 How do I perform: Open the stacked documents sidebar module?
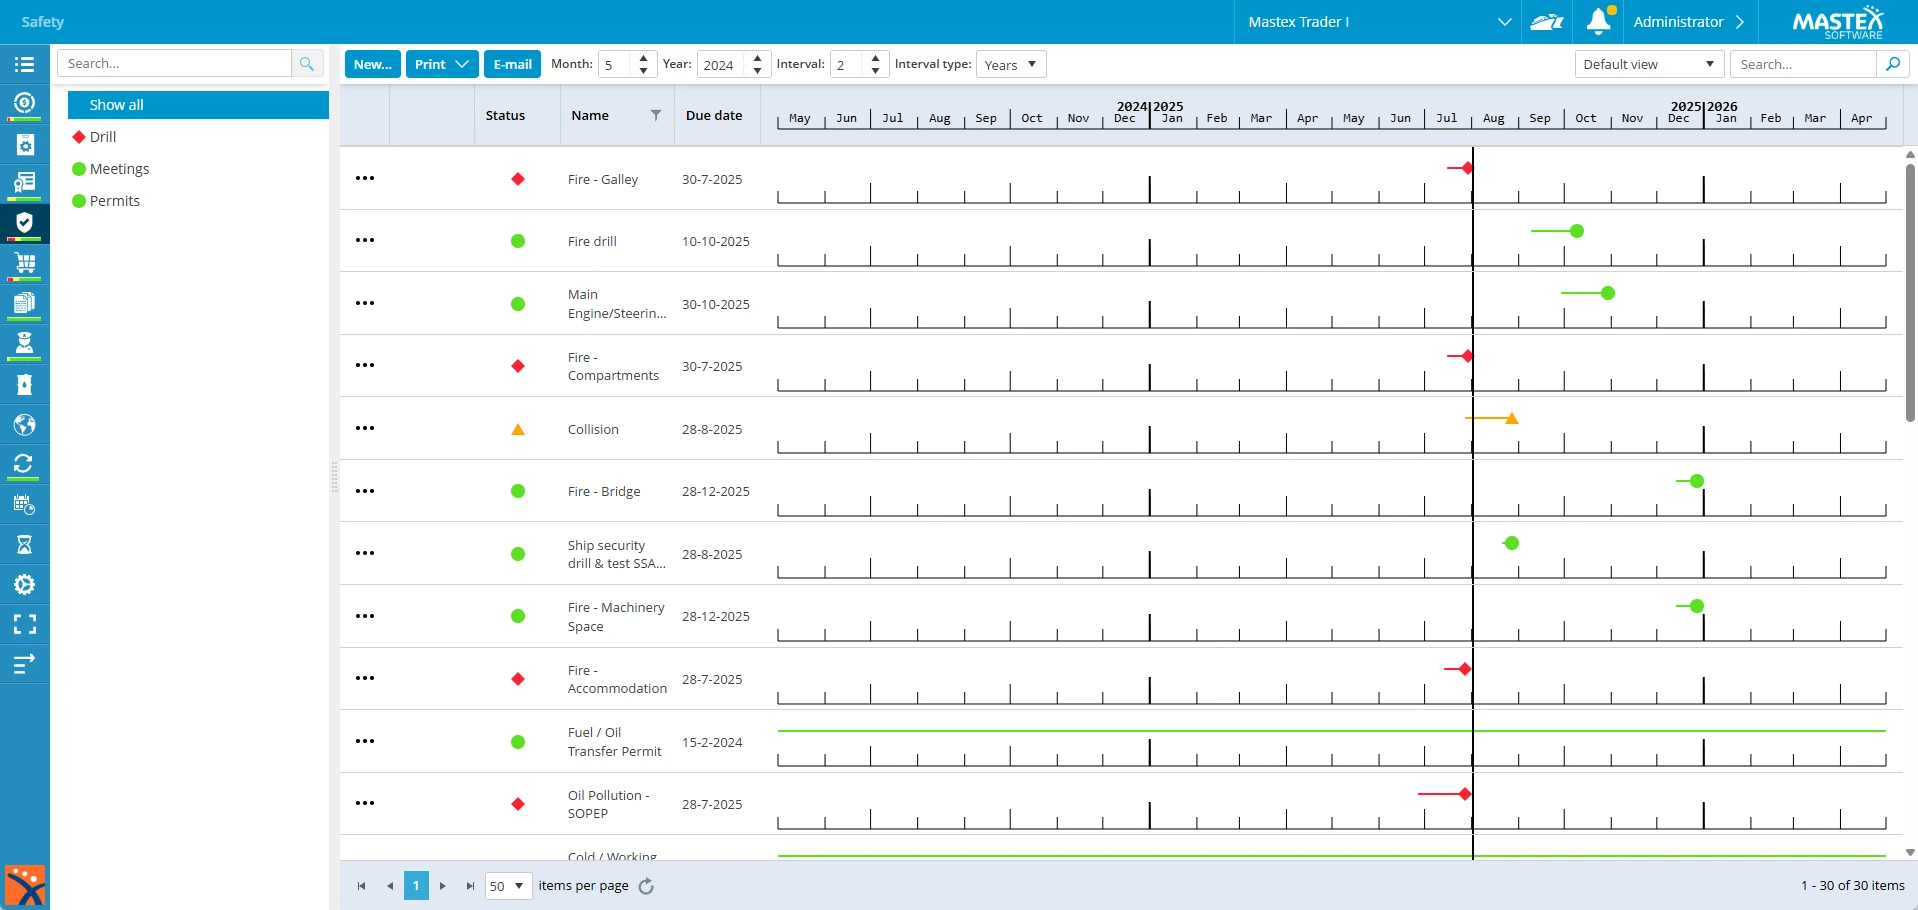pyautogui.click(x=24, y=303)
